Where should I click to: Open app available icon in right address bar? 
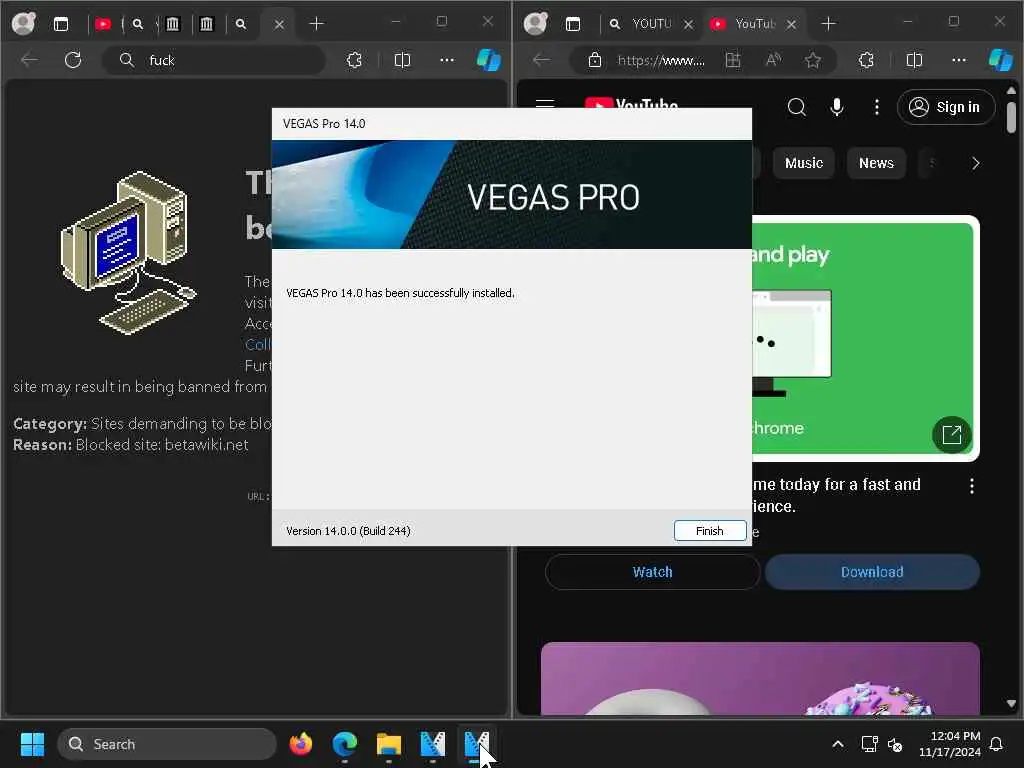[733, 60]
